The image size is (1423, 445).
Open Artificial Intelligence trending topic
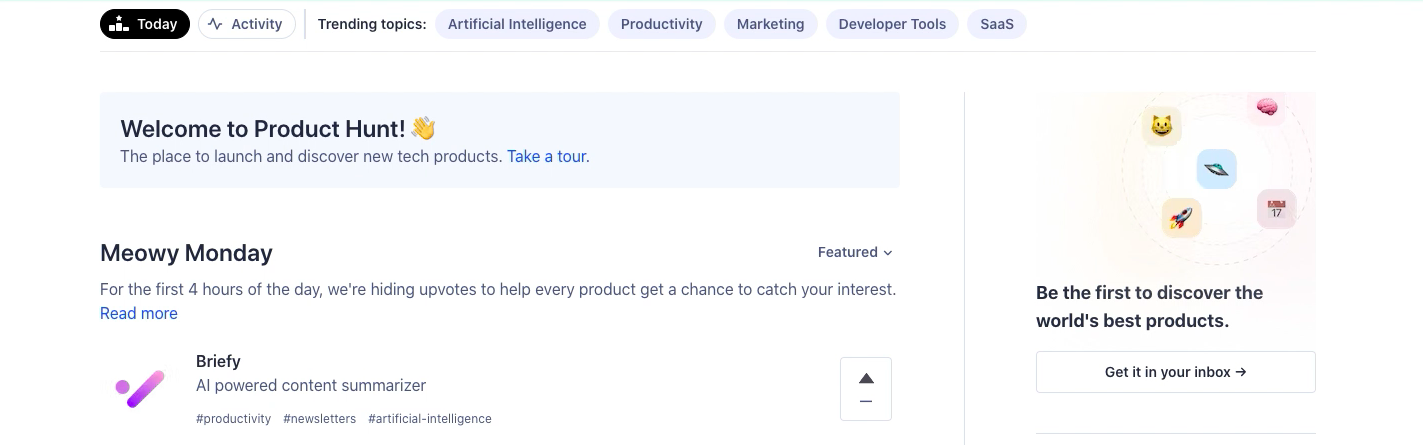pyautogui.click(x=517, y=24)
